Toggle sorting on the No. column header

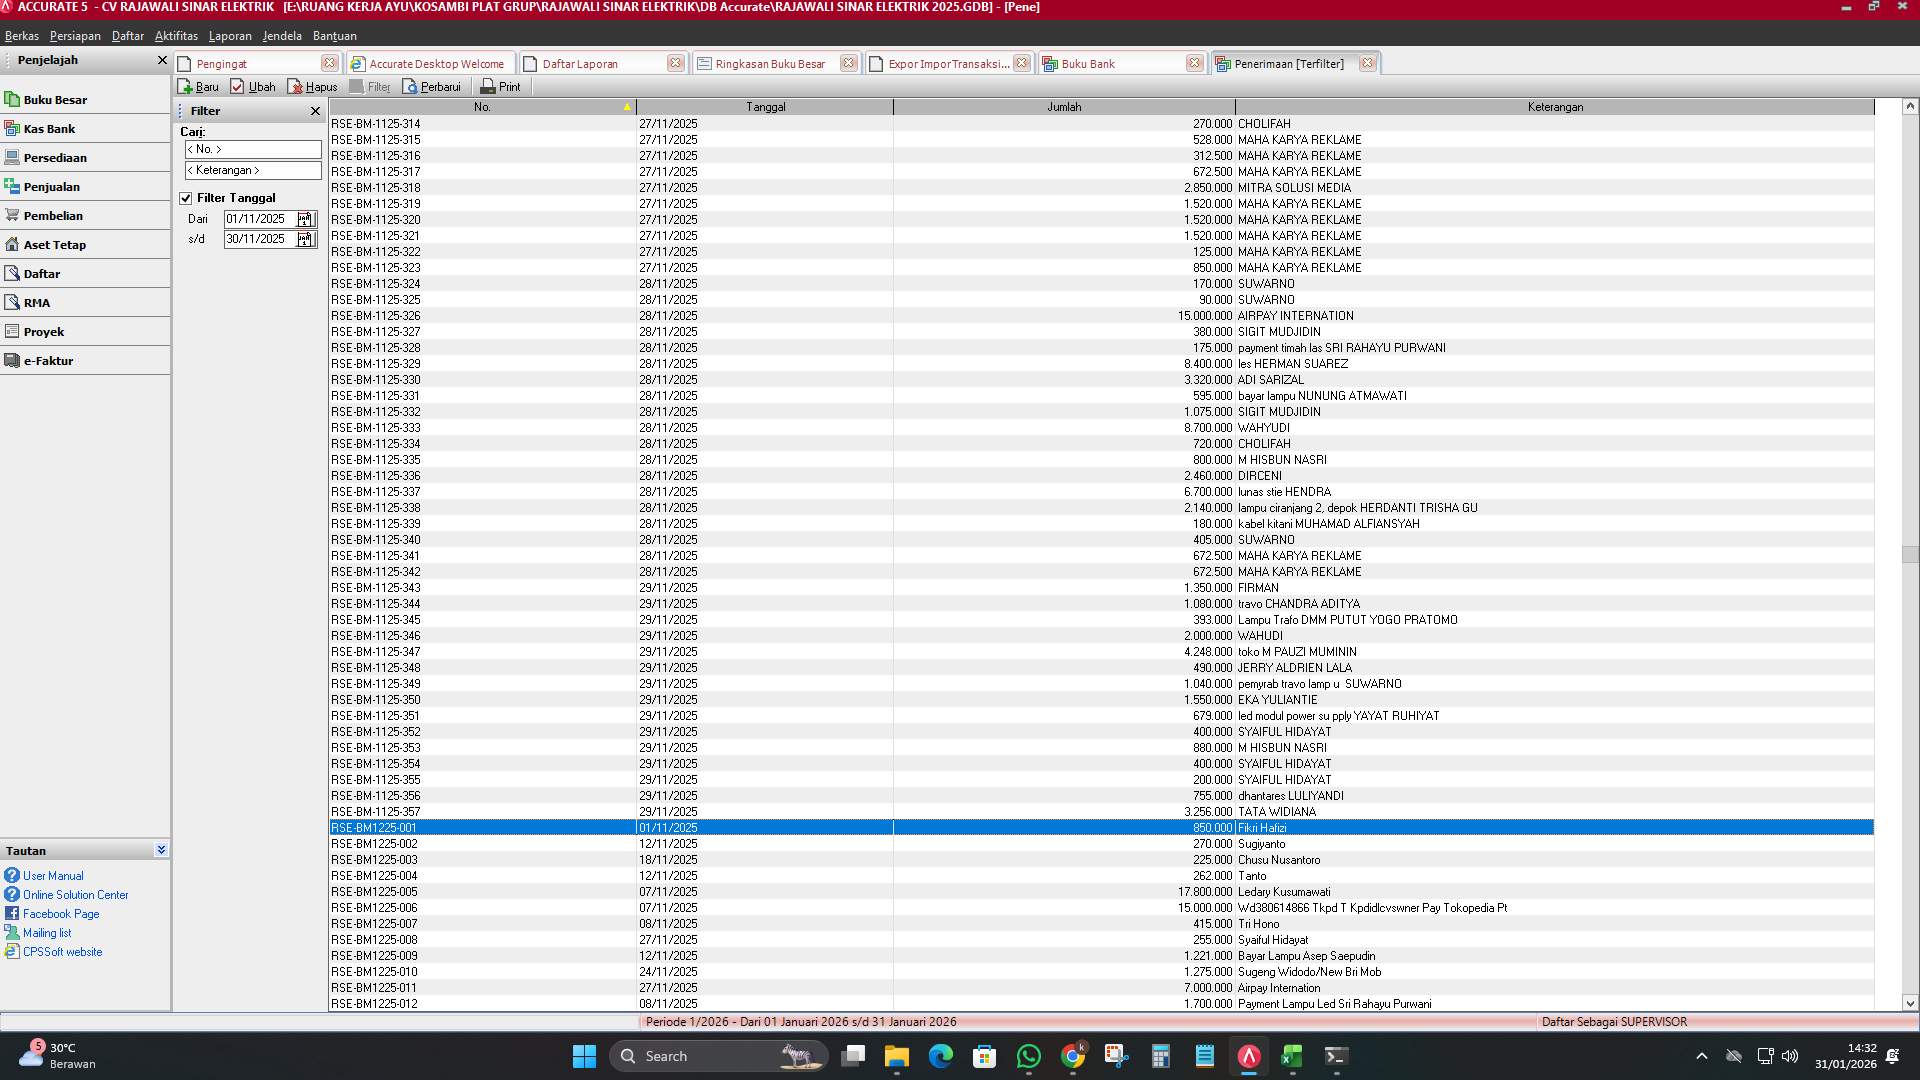(483, 106)
